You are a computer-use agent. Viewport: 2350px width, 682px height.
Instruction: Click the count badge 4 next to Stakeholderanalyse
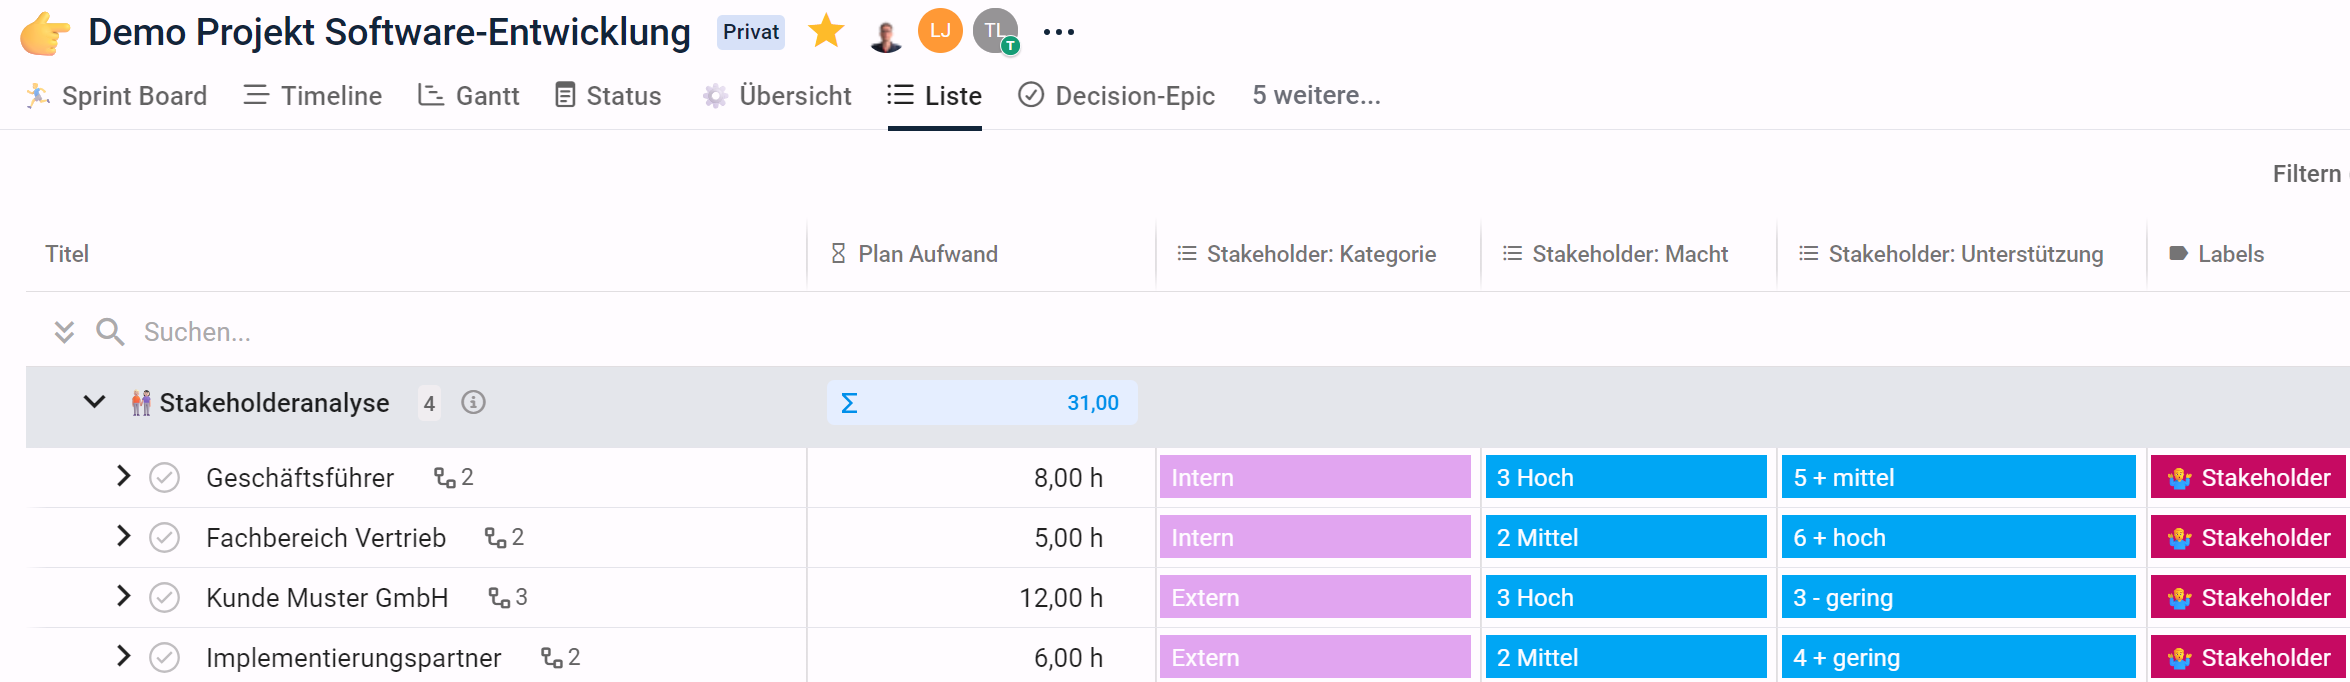point(429,403)
